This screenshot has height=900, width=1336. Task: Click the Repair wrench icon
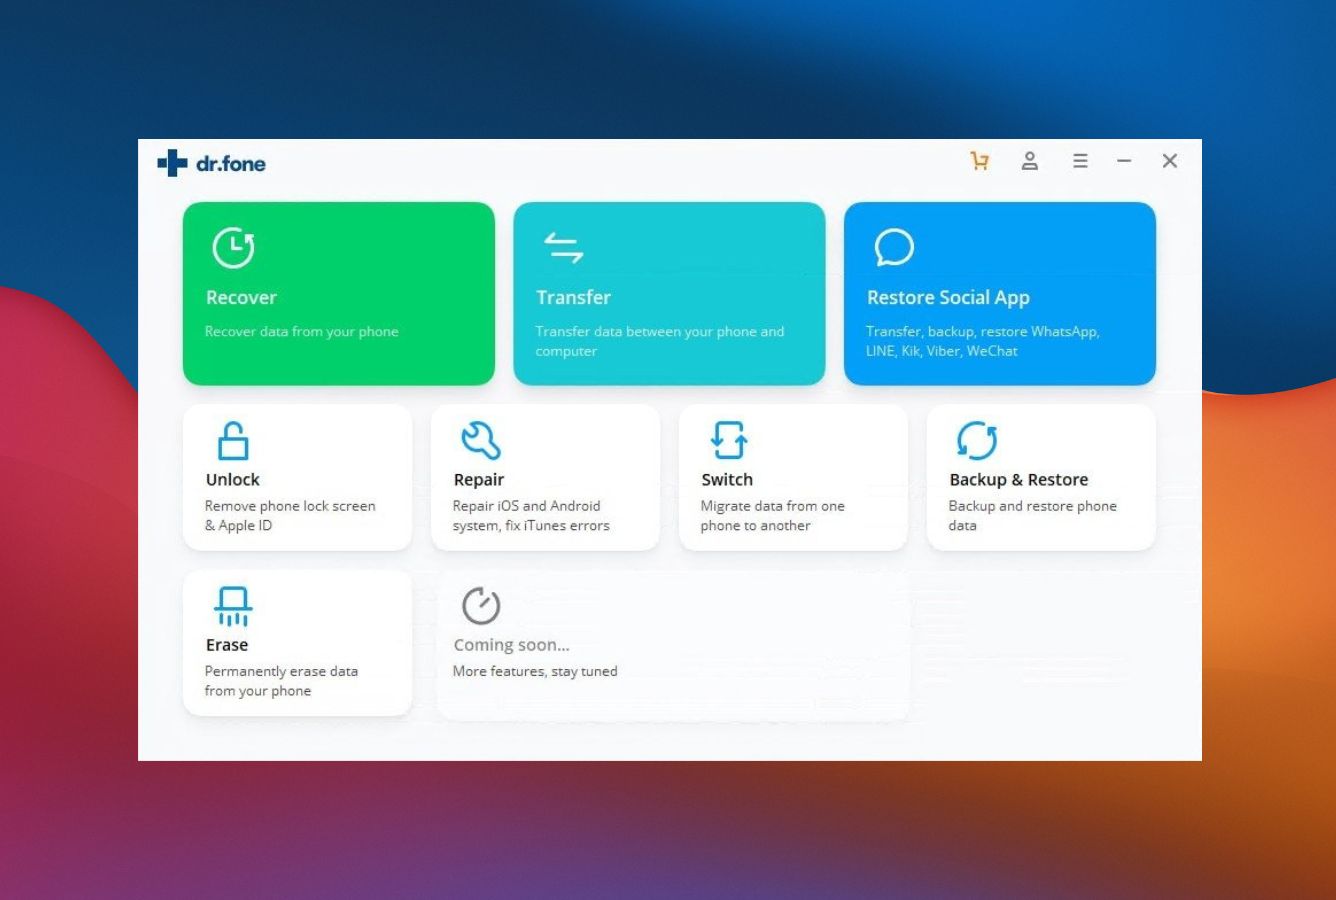(x=481, y=440)
